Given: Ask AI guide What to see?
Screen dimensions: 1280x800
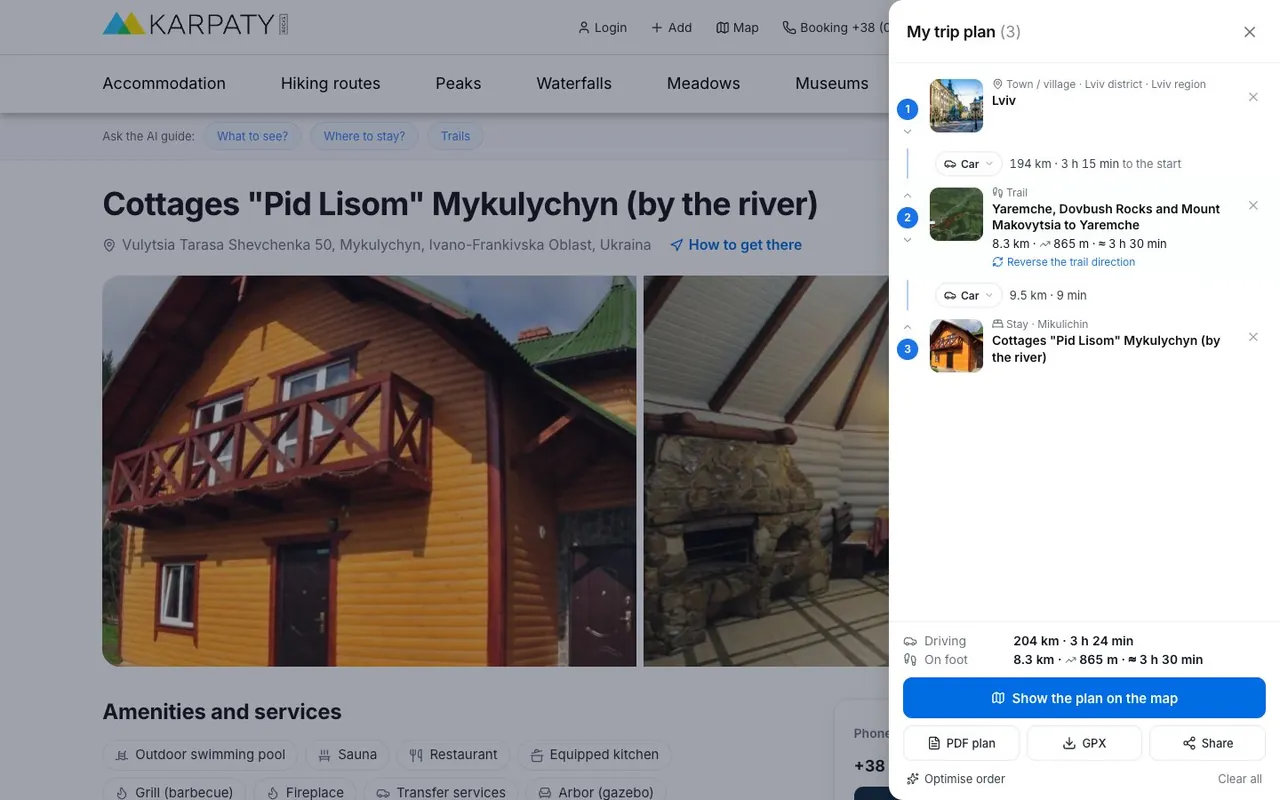Looking at the screenshot, I should click(x=252, y=136).
